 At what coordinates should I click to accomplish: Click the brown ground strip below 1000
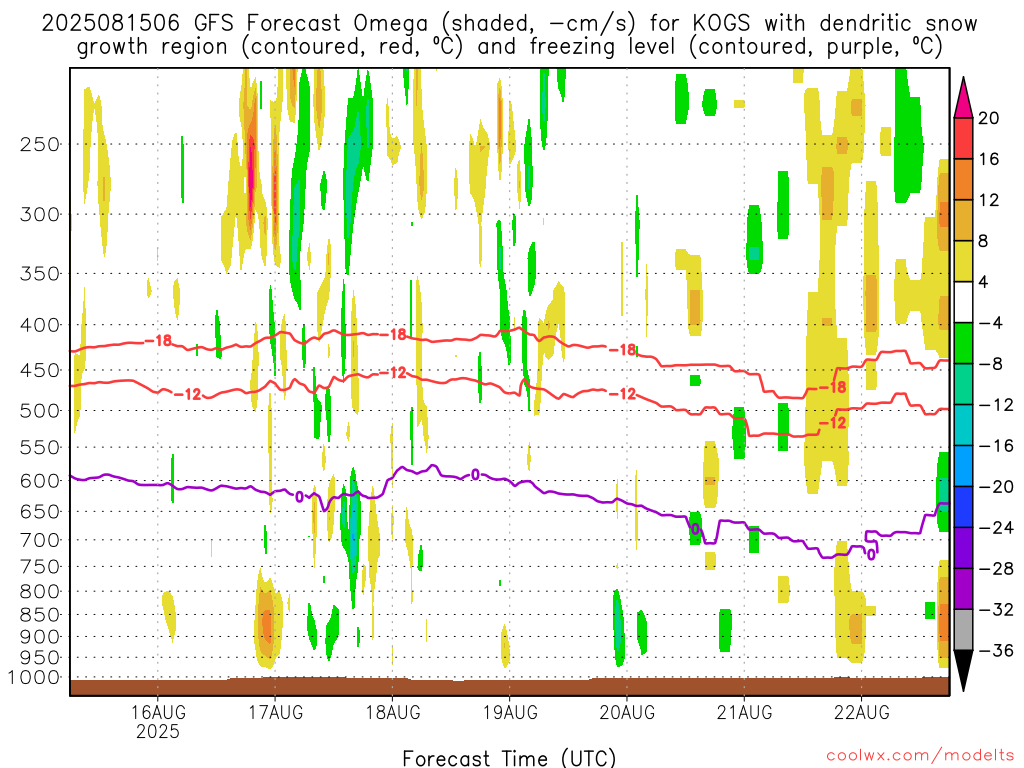click(x=509, y=686)
